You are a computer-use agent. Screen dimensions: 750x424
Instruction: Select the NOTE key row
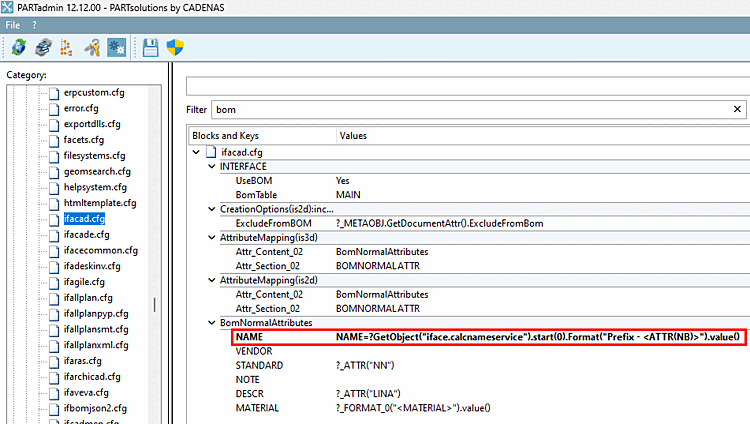248,379
